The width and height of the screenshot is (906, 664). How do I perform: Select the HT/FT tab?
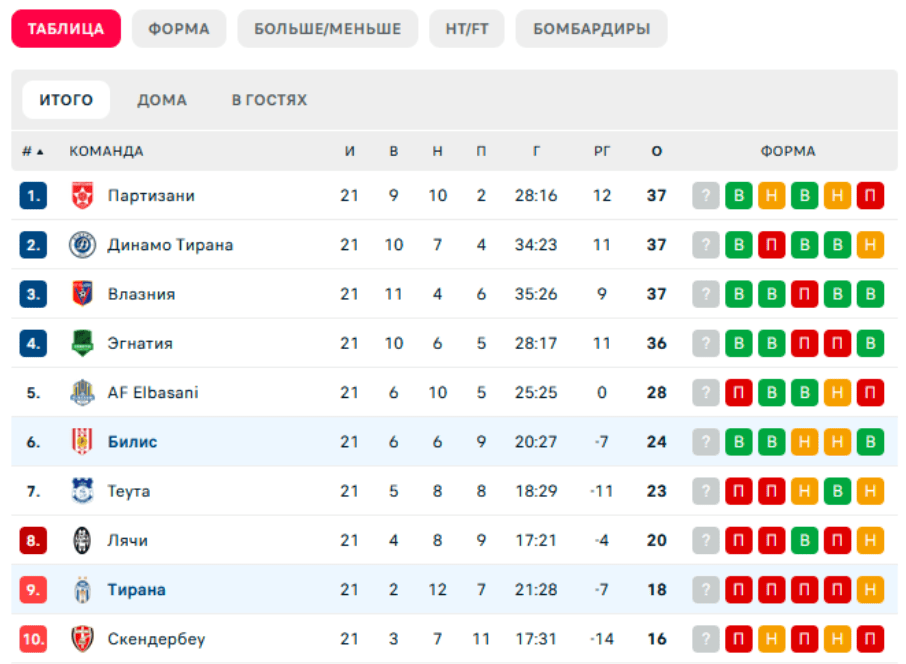467,29
